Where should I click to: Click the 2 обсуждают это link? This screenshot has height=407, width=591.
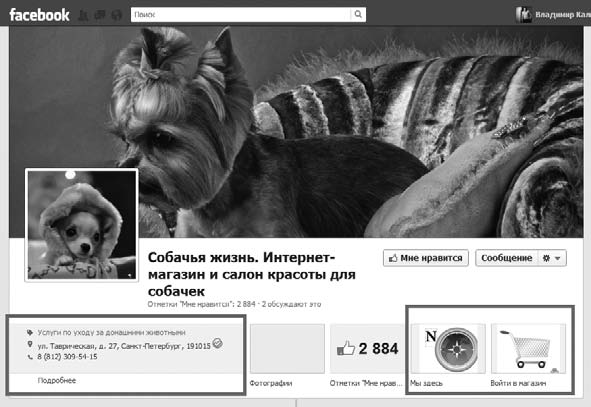292,304
